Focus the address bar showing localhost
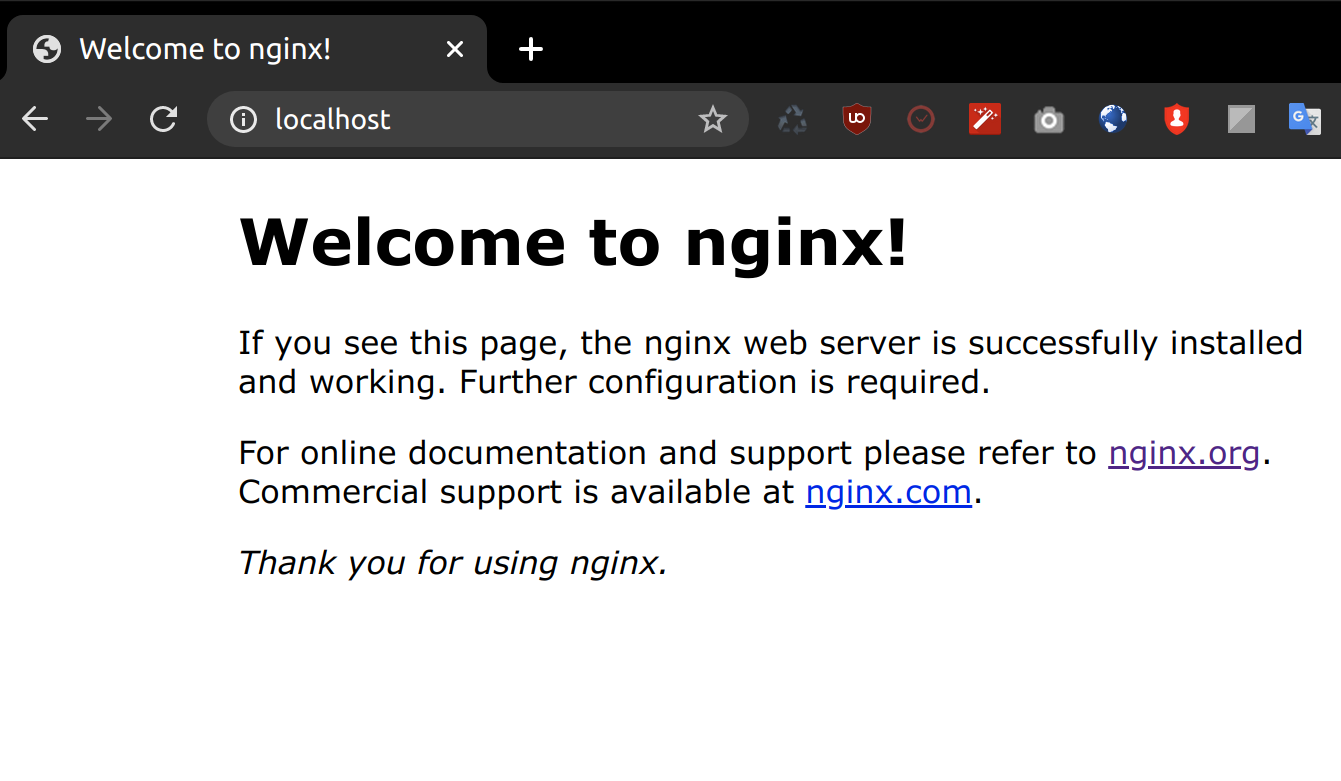Image resolution: width=1341 pixels, height=781 pixels. click(477, 120)
